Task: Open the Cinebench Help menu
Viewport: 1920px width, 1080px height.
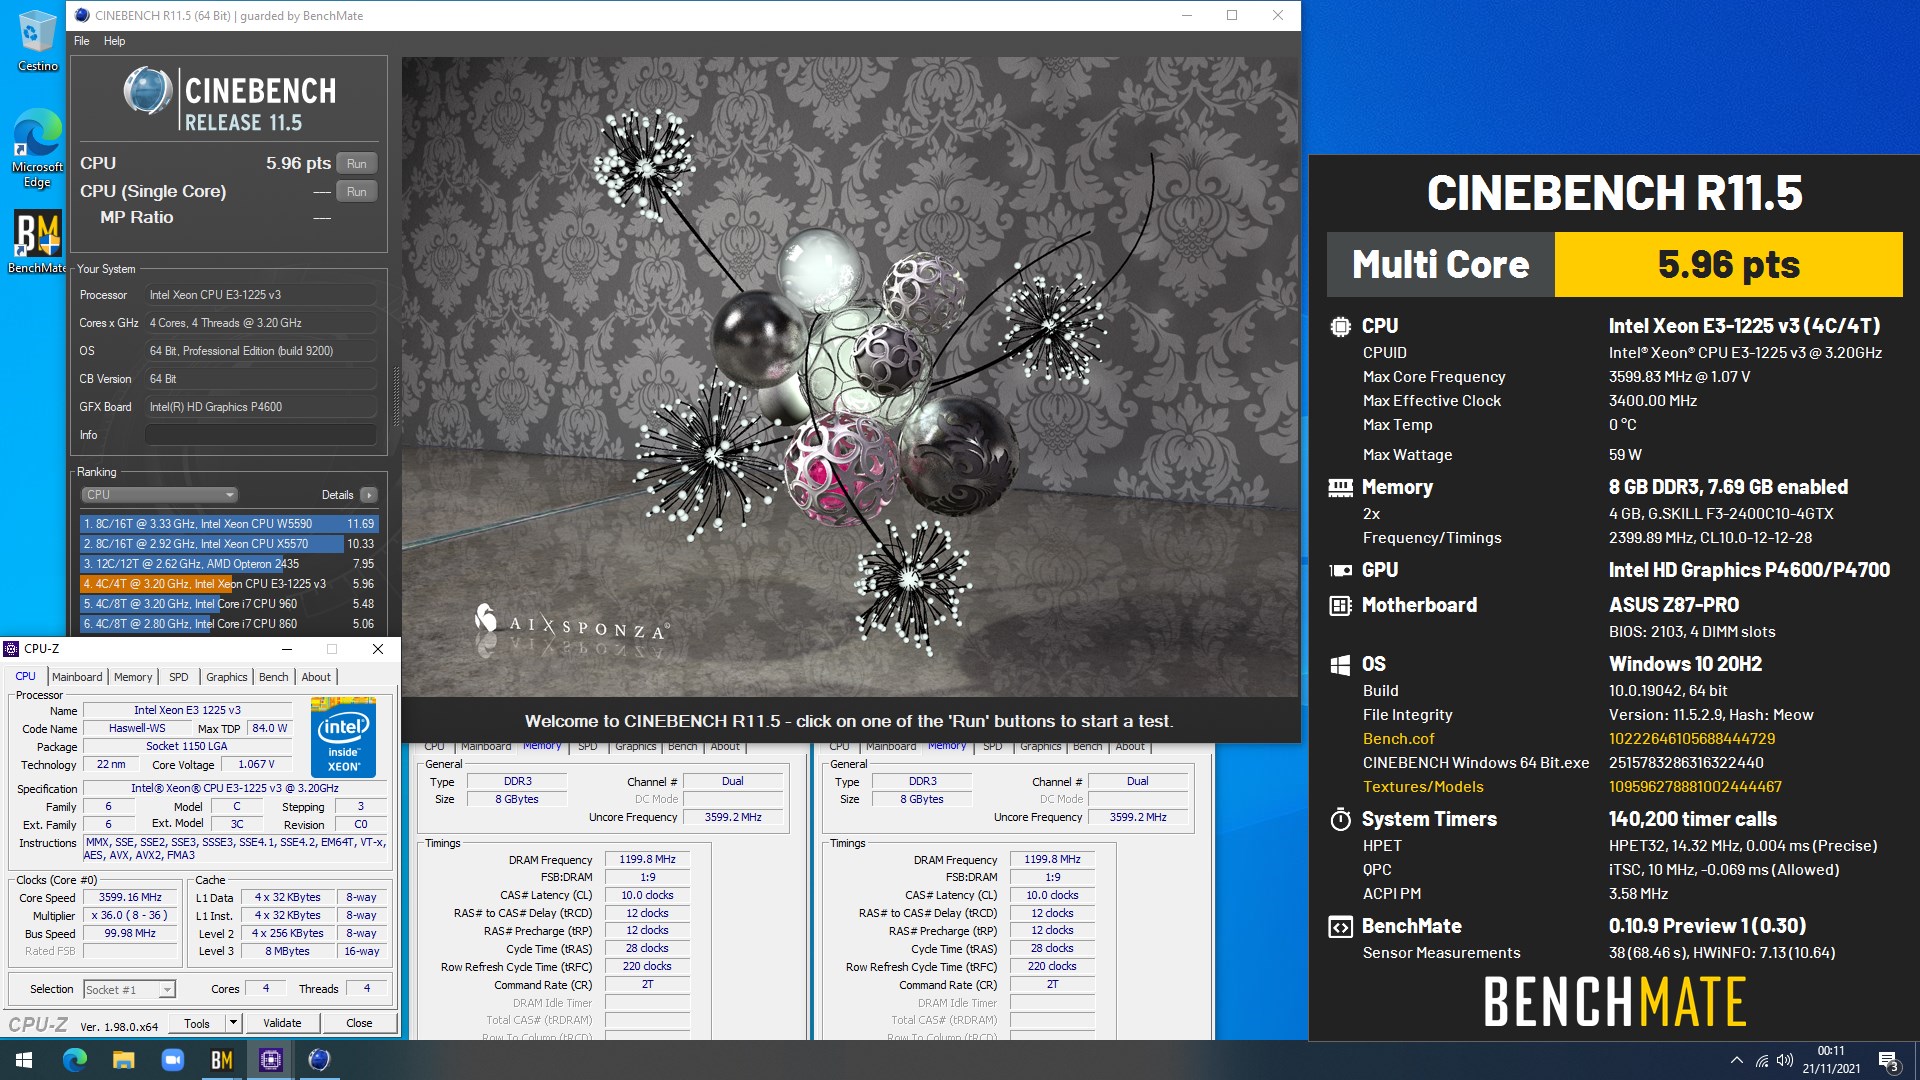Action: point(115,41)
